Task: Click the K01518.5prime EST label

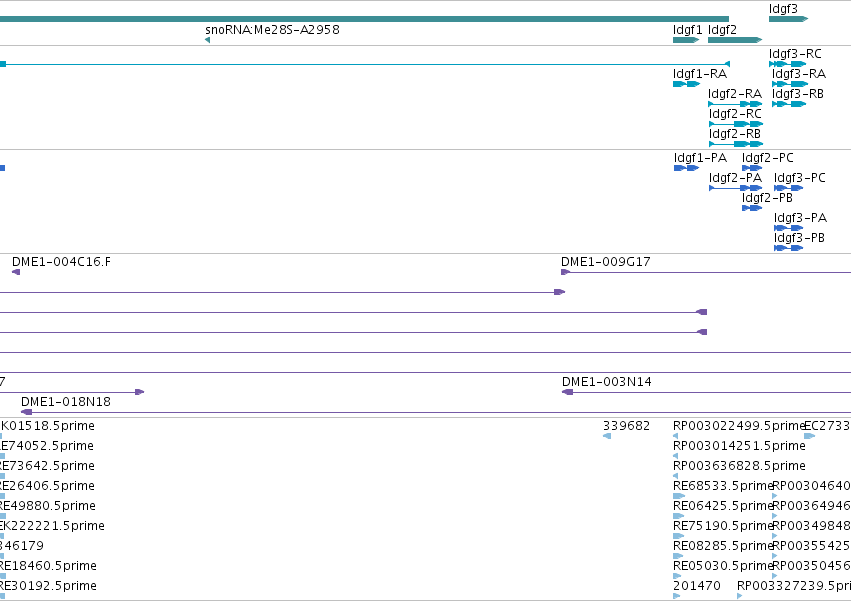Action: point(48,426)
